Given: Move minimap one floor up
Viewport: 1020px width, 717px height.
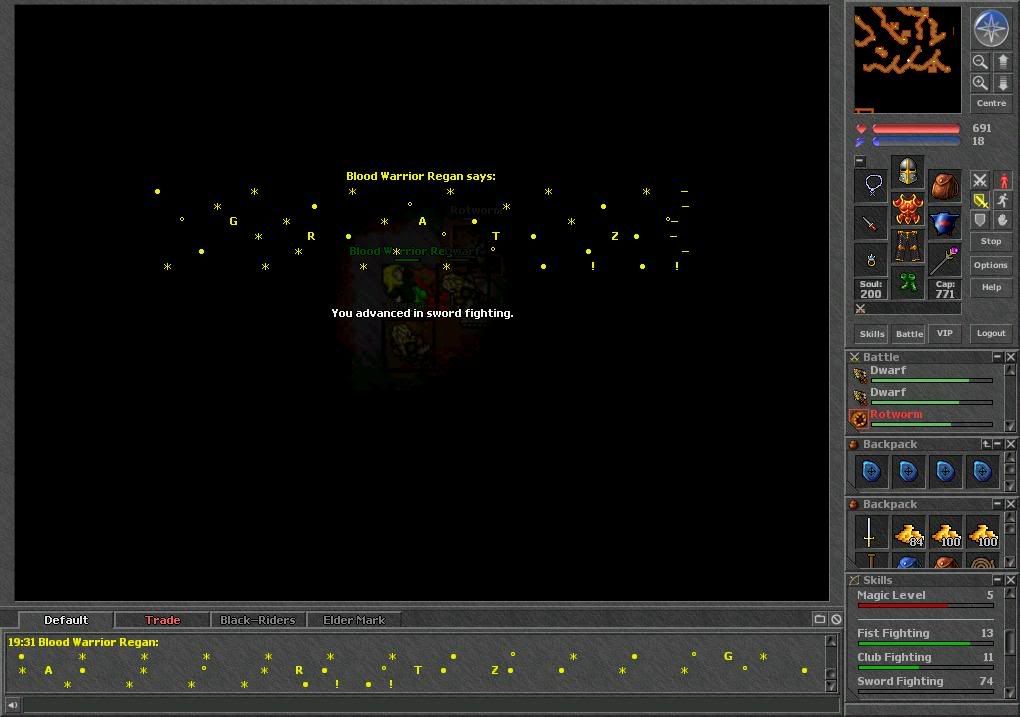Looking at the screenshot, I should point(1002,62).
